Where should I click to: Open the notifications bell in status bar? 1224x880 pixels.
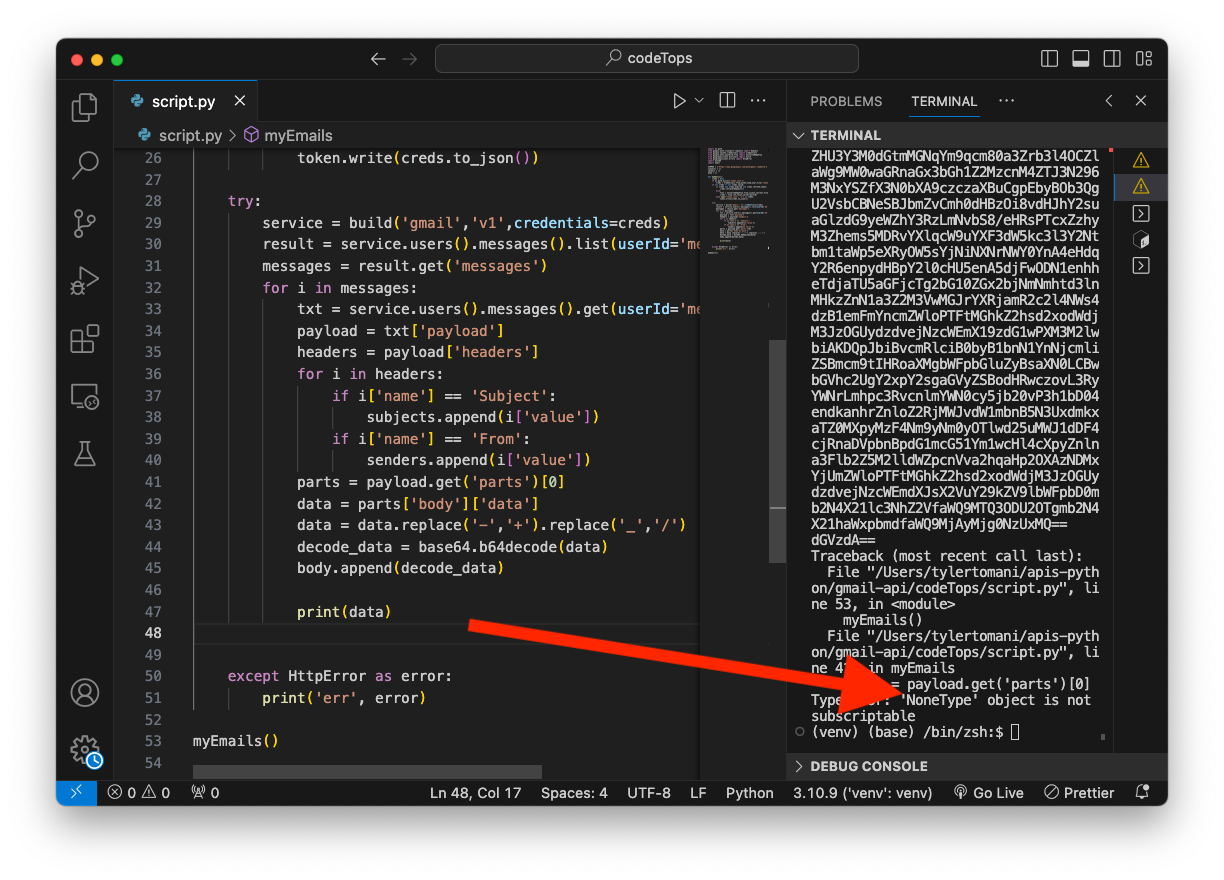(x=1142, y=793)
